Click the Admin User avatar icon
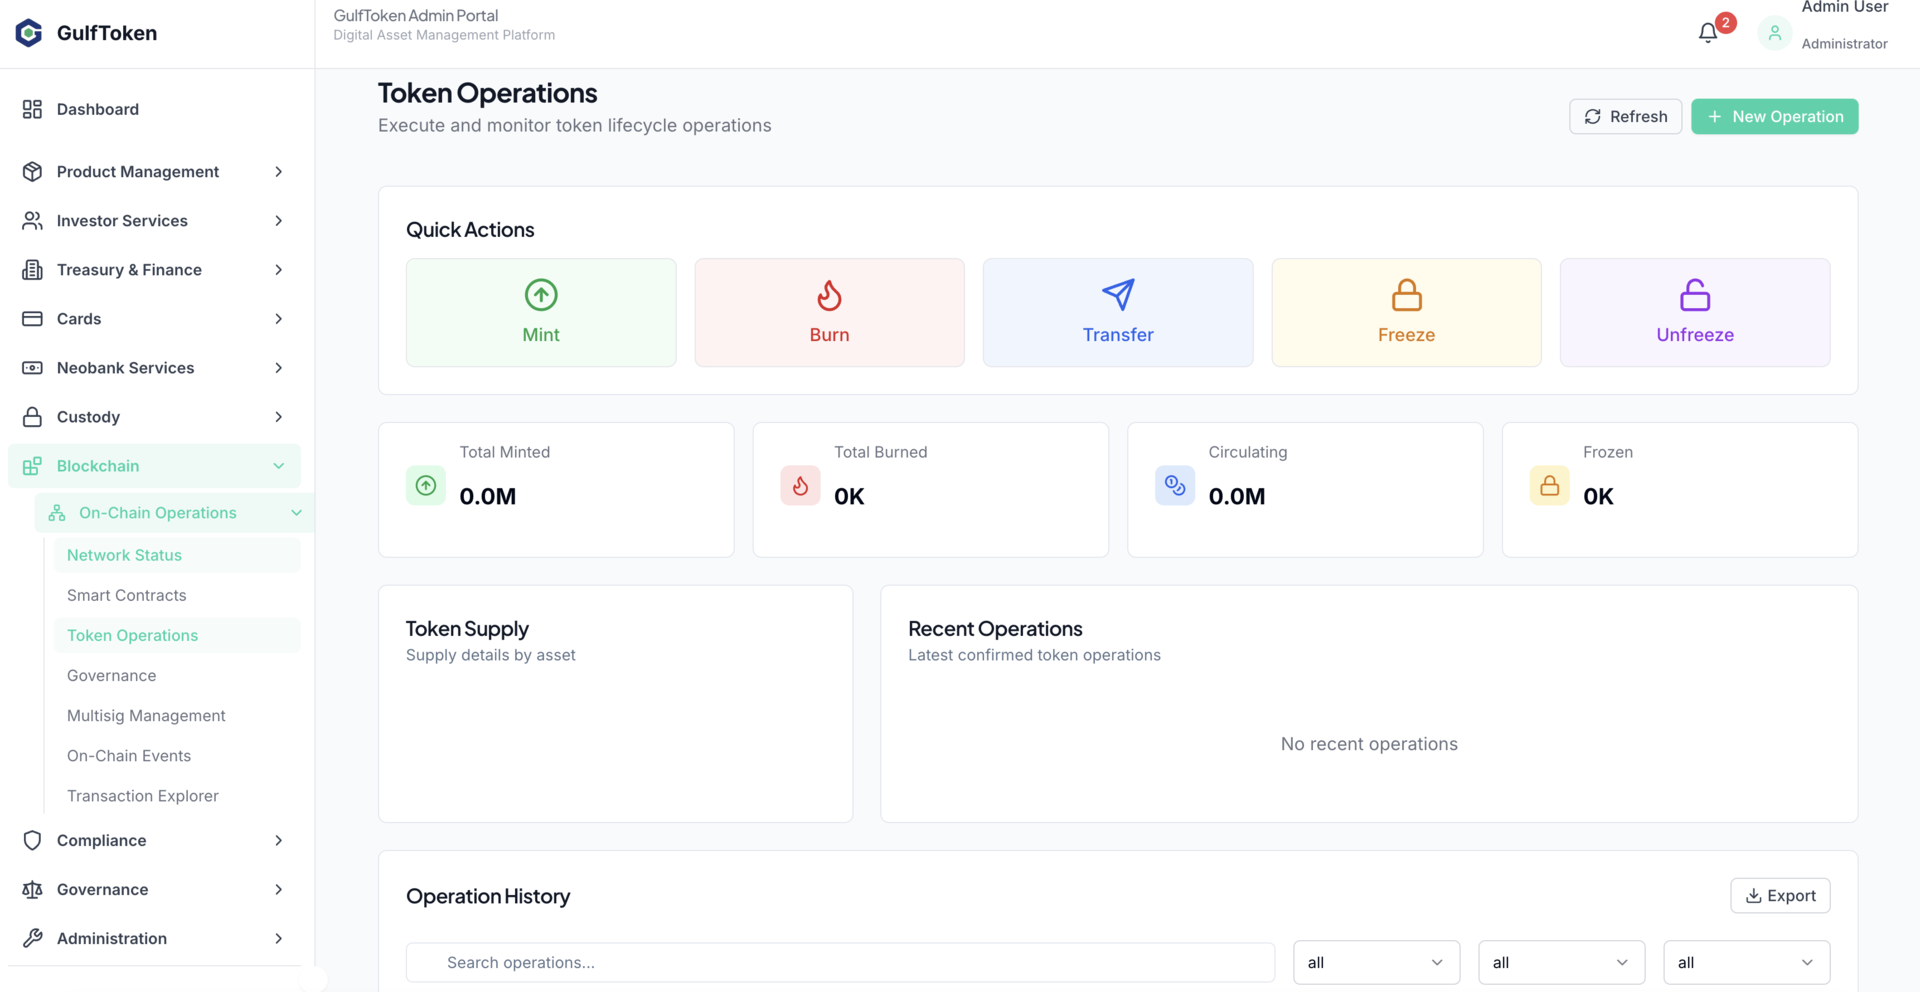The width and height of the screenshot is (1920, 992). click(1775, 32)
